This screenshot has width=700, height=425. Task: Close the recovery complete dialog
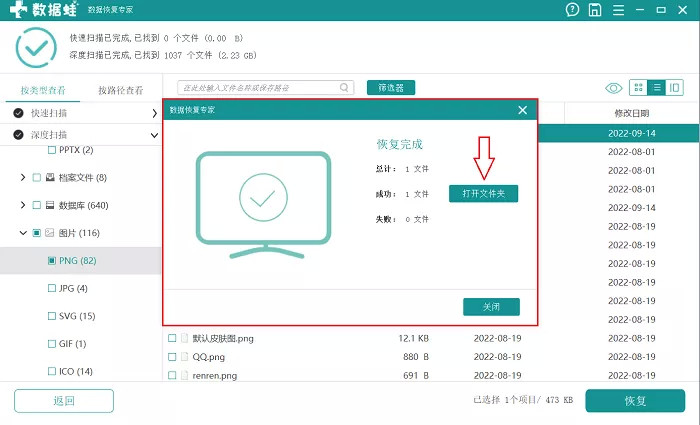click(522, 110)
